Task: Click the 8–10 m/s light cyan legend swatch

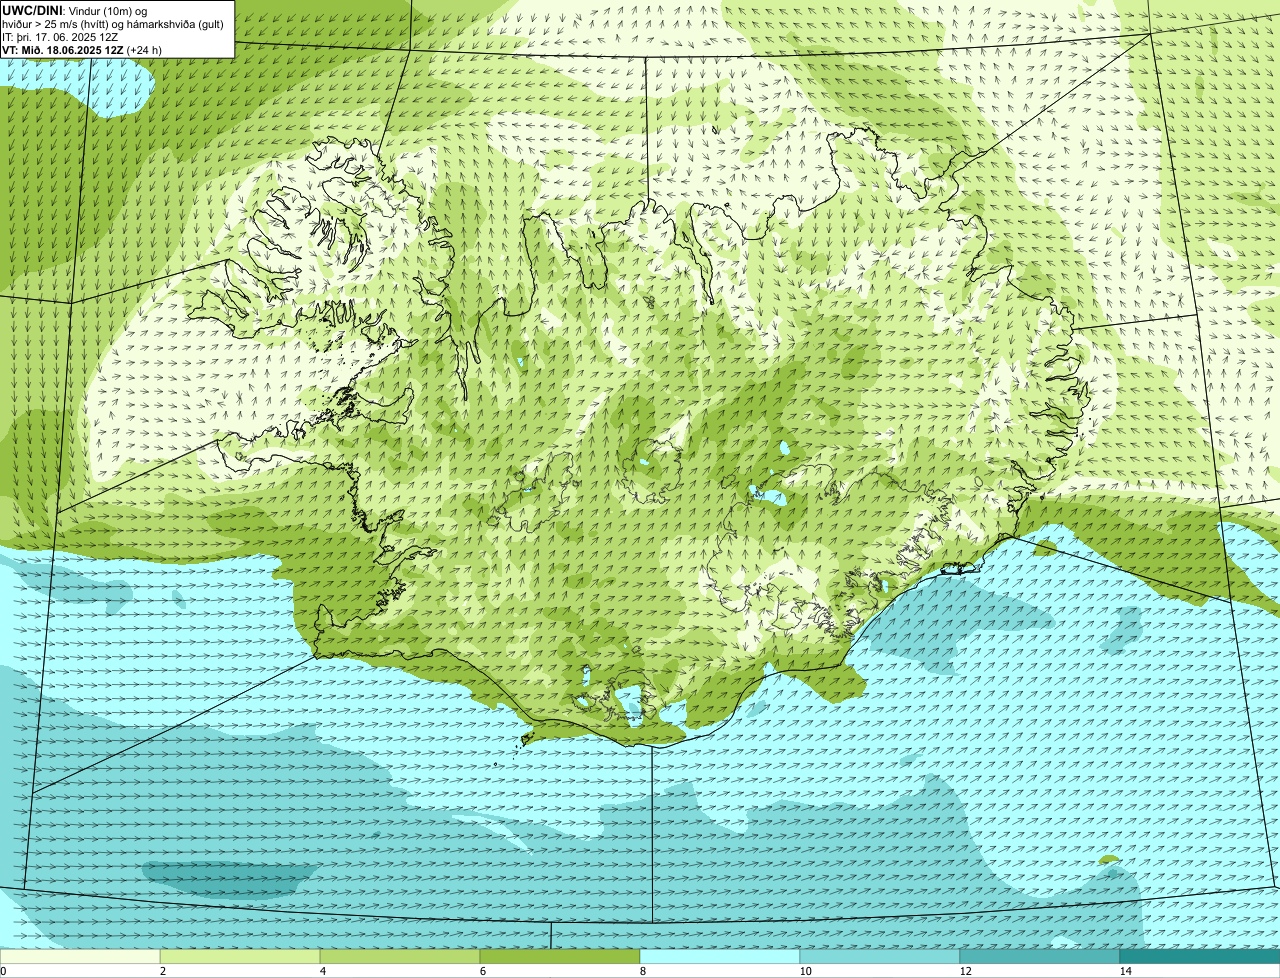Action: 720,956
